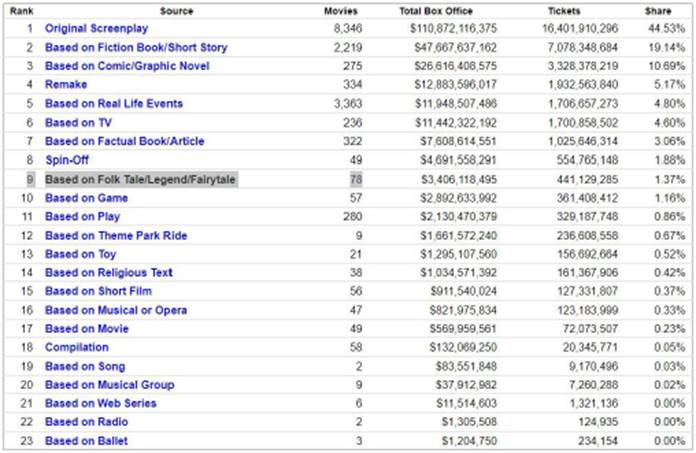Select the Spin-Off source link

click(69, 160)
